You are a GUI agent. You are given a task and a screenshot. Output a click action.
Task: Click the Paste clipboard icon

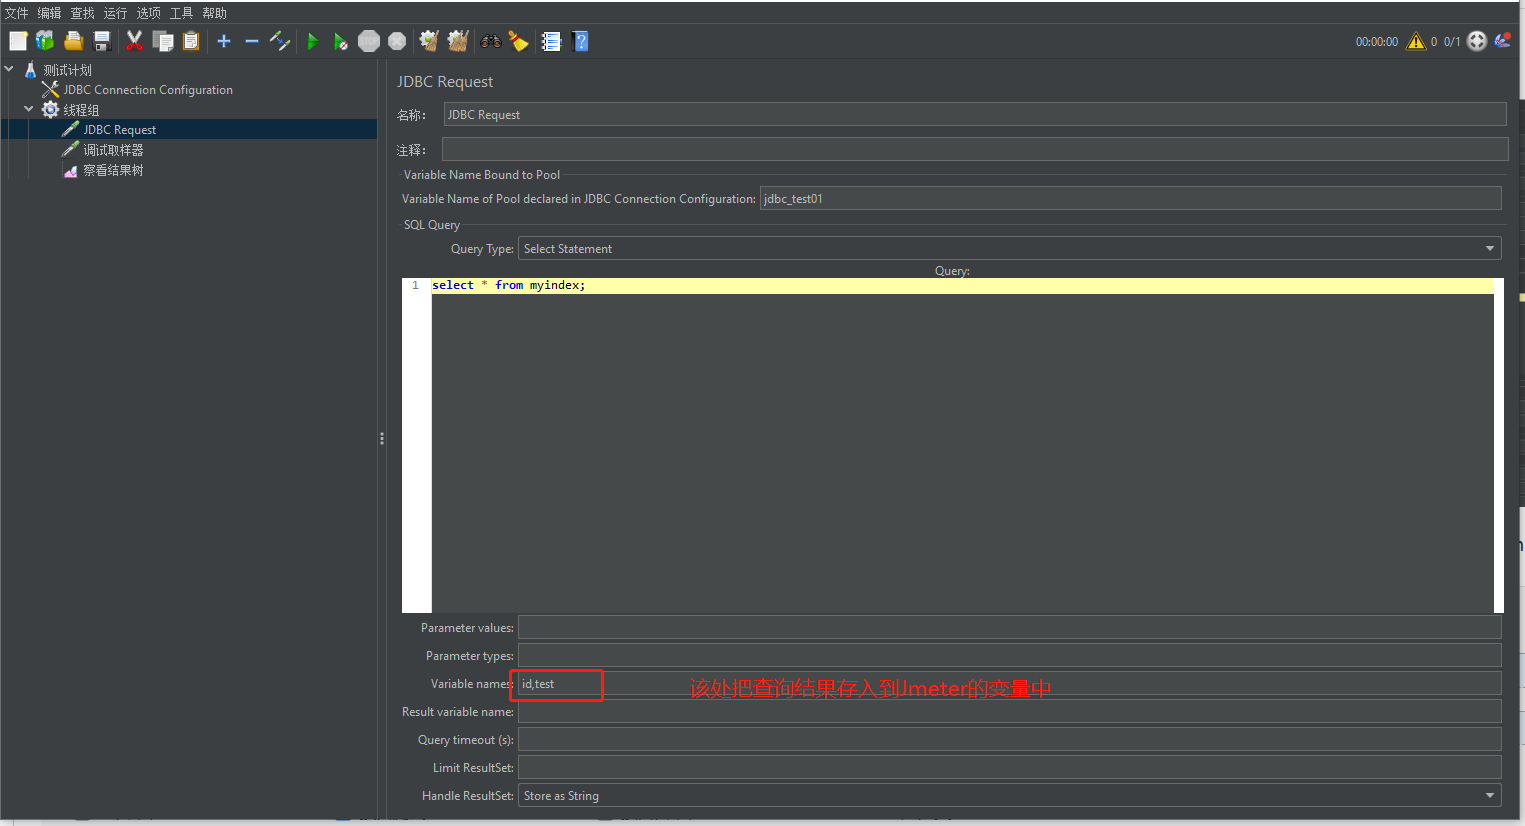pyautogui.click(x=191, y=41)
